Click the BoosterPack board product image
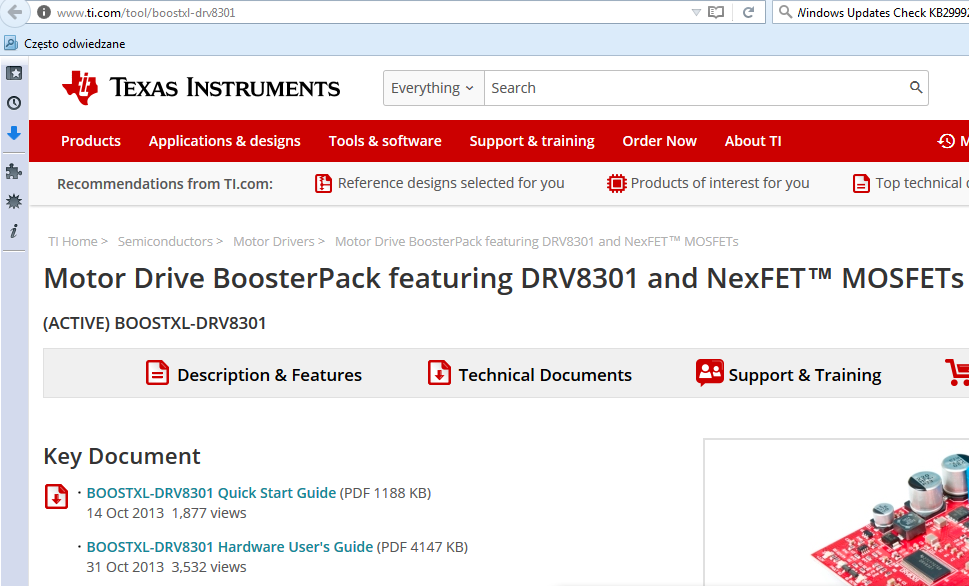 click(890, 519)
